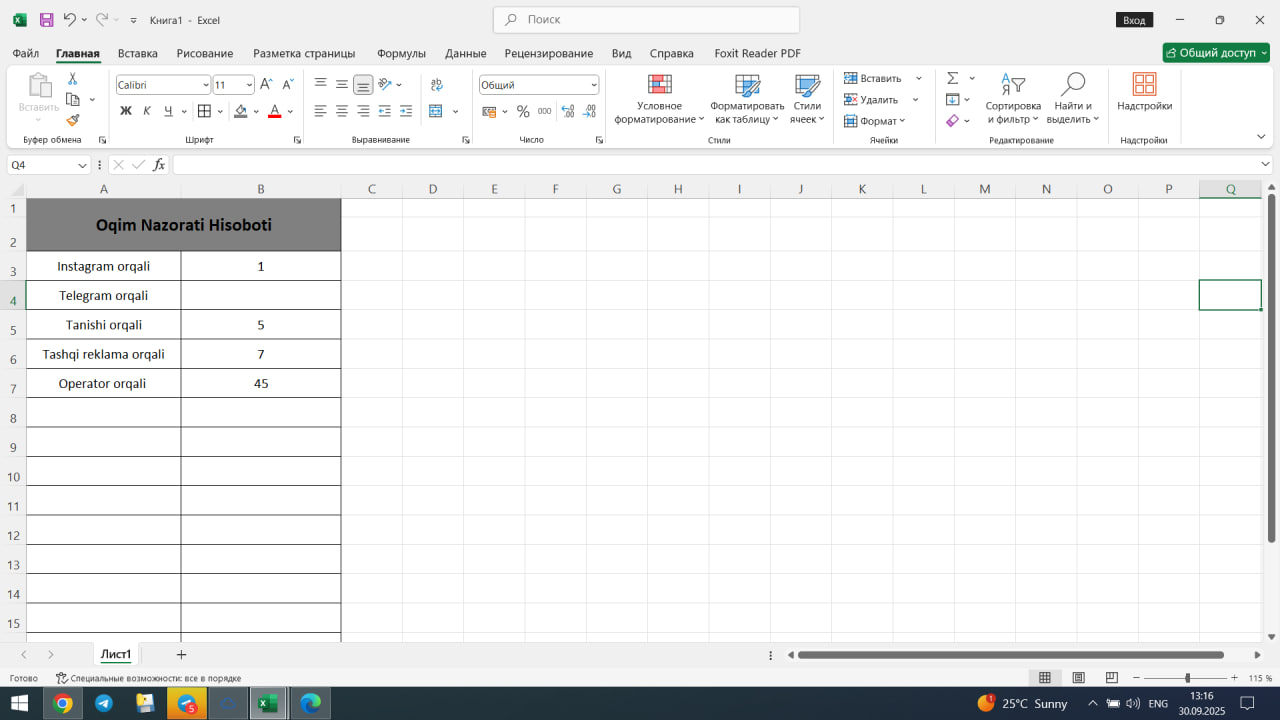1280x720 pixels.
Task: Click the Cut scissors icon
Action: [x=73, y=78]
